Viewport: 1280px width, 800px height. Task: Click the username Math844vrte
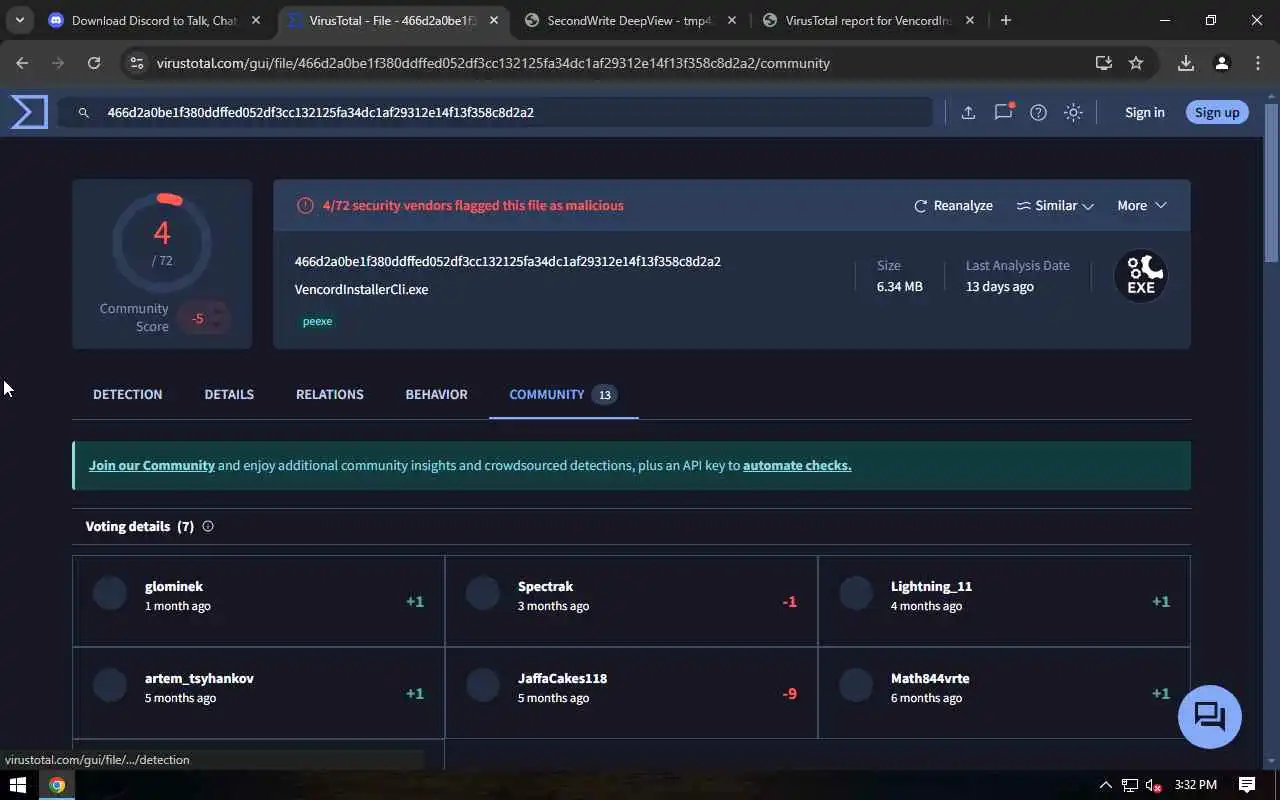click(x=930, y=678)
